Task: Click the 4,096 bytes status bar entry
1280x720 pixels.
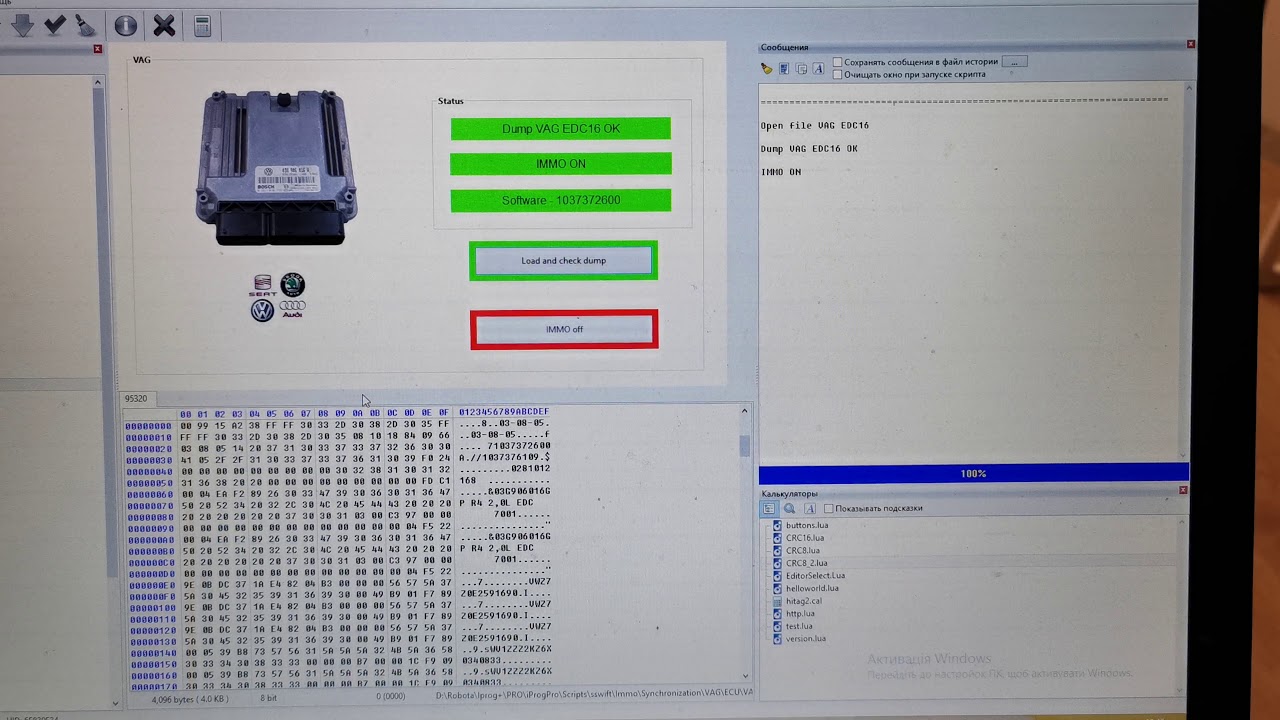Action: coord(190,698)
